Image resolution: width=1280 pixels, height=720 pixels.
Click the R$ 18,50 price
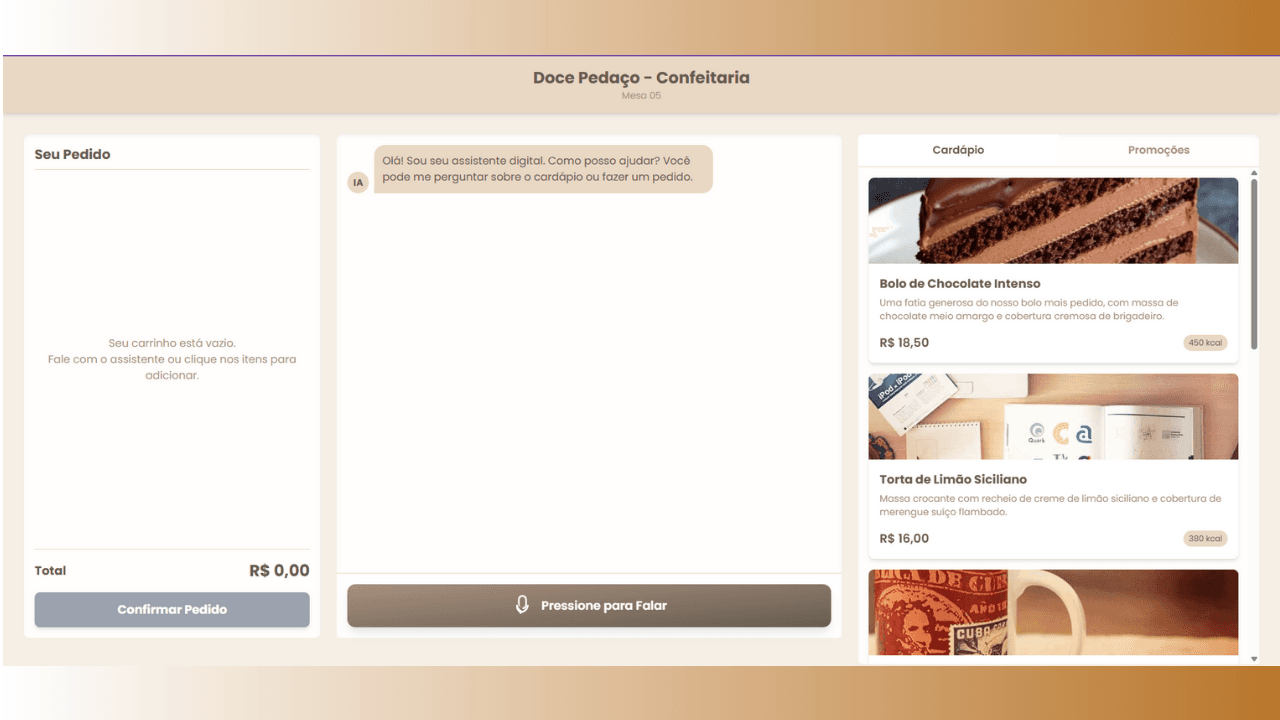pyautogui.click(x=904, y=343)
